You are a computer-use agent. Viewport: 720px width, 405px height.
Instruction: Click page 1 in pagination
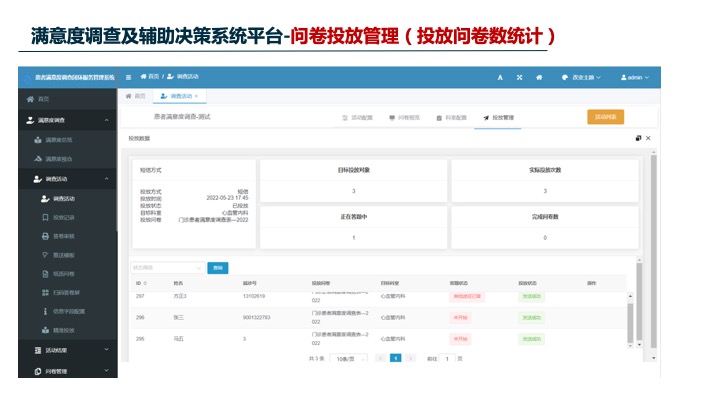coord(395,358)
